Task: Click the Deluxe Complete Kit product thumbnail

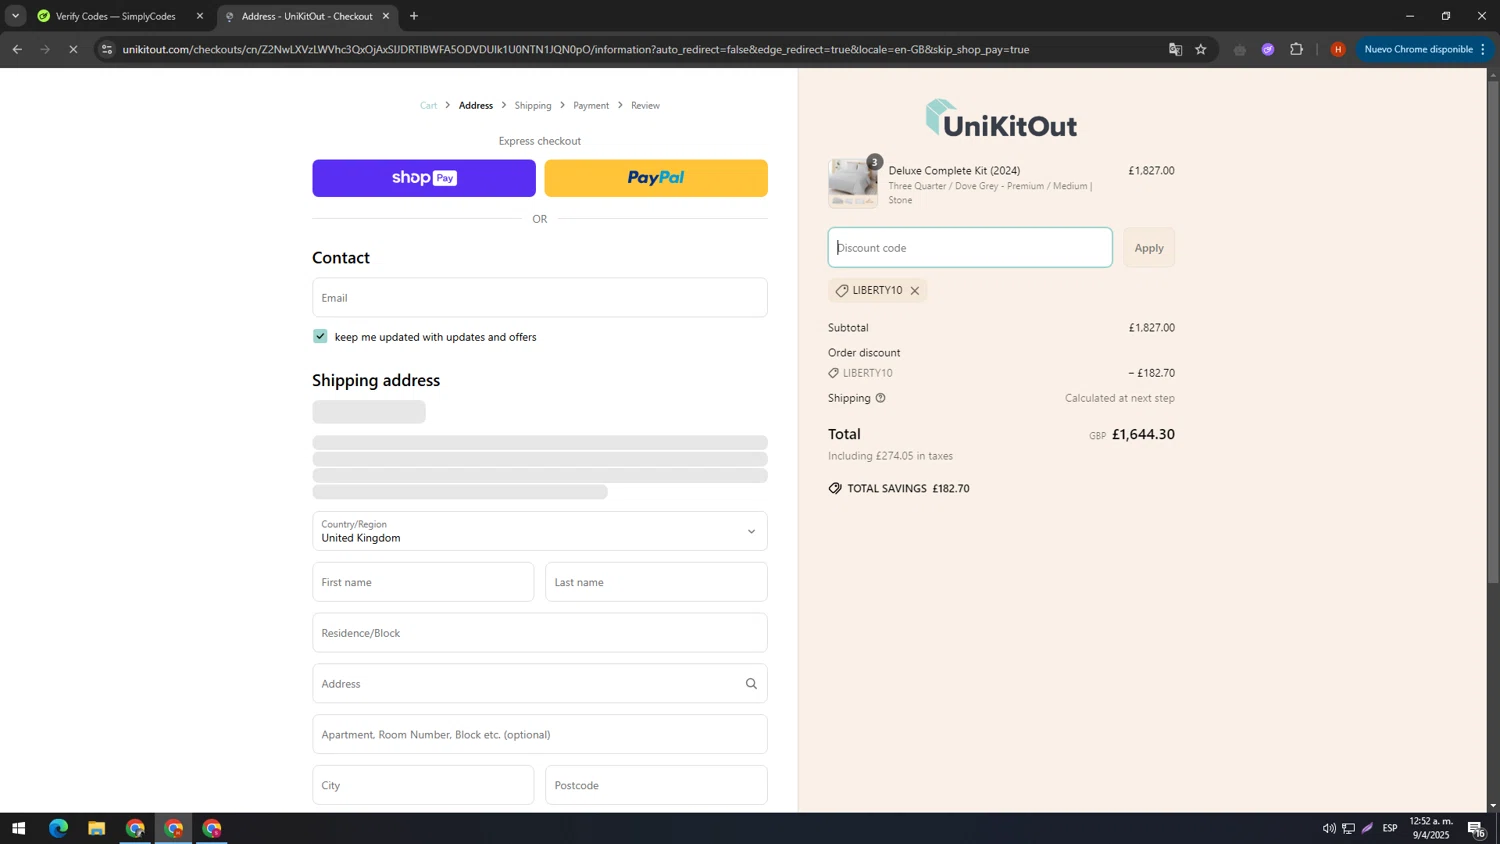Action: tap(853, 183)
